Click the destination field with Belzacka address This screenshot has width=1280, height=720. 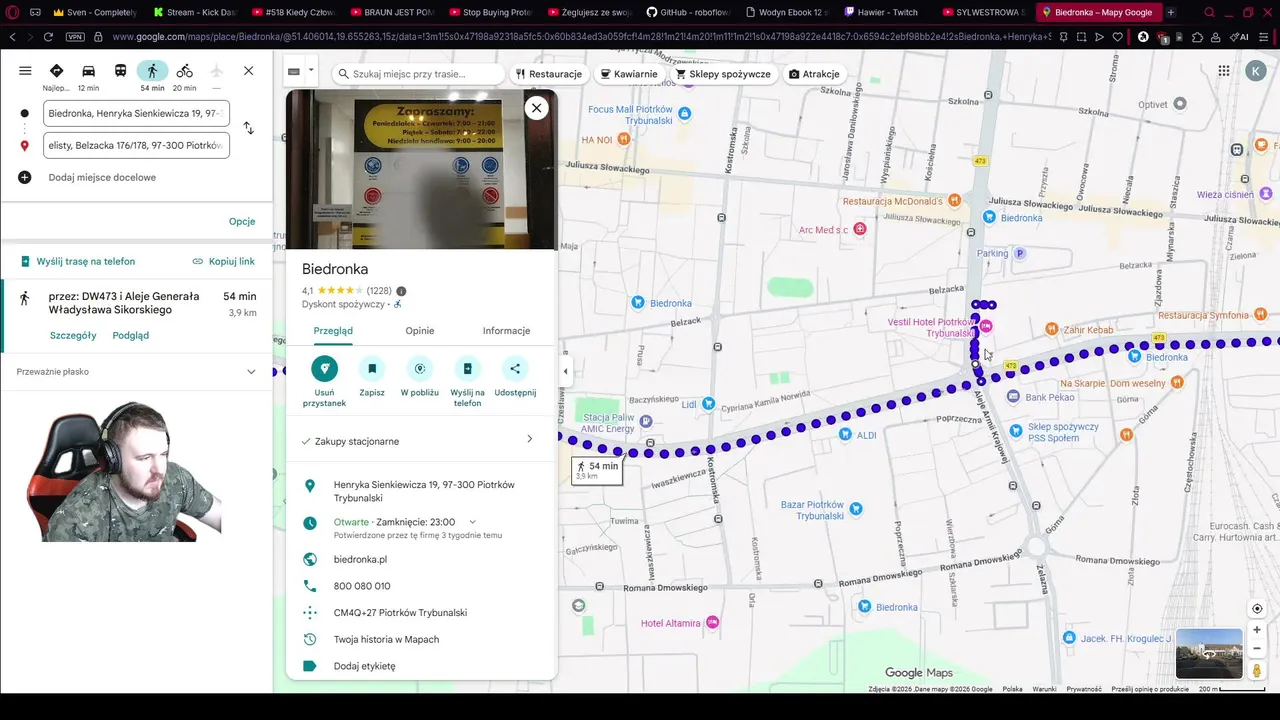coord(136,145)
